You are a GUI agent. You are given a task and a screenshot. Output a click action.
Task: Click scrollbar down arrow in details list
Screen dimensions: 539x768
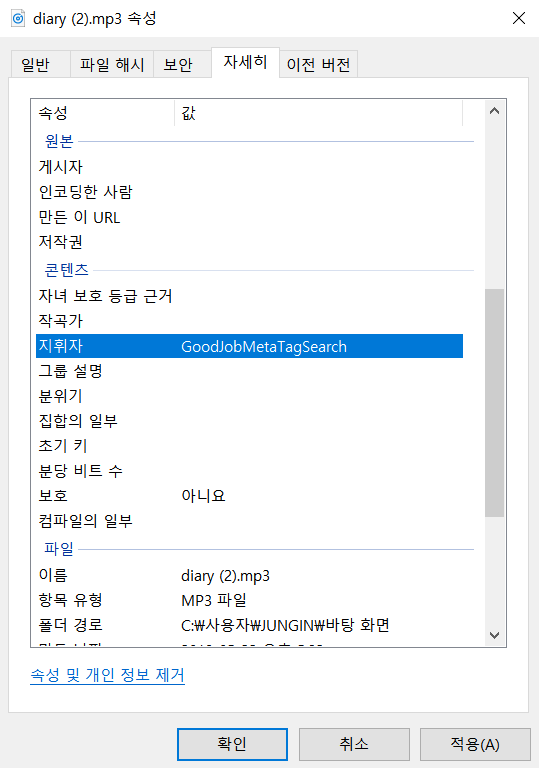[494, 635]
